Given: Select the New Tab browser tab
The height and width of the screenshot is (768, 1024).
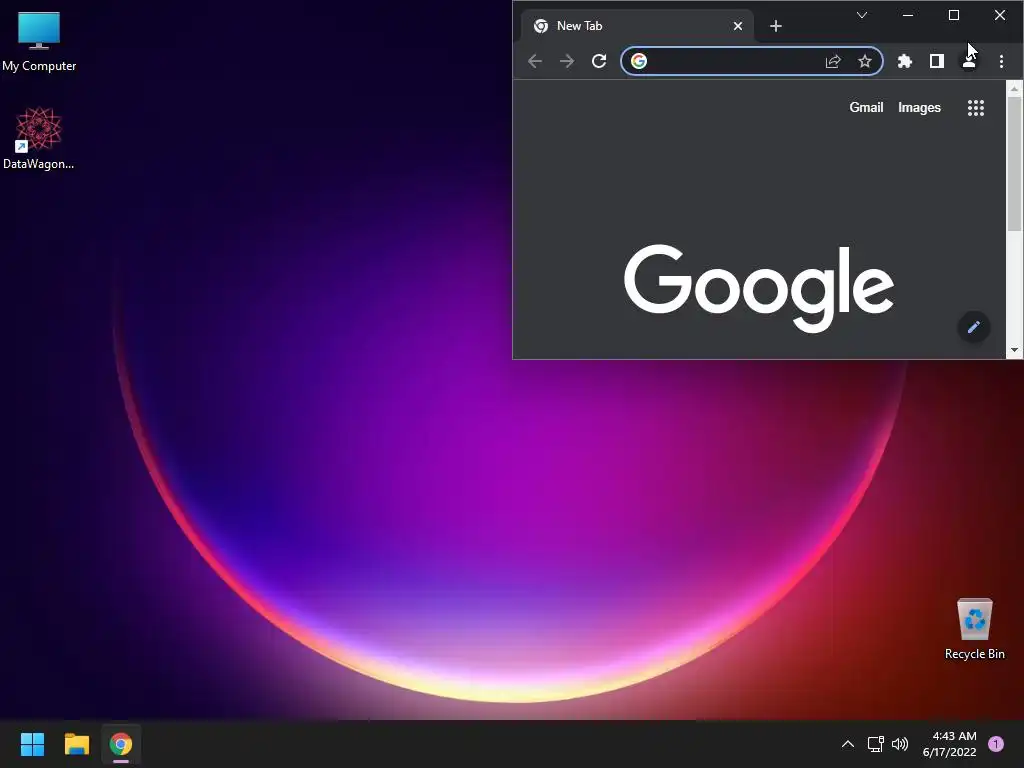Looking at the screenshot, I should click(637, 26).
